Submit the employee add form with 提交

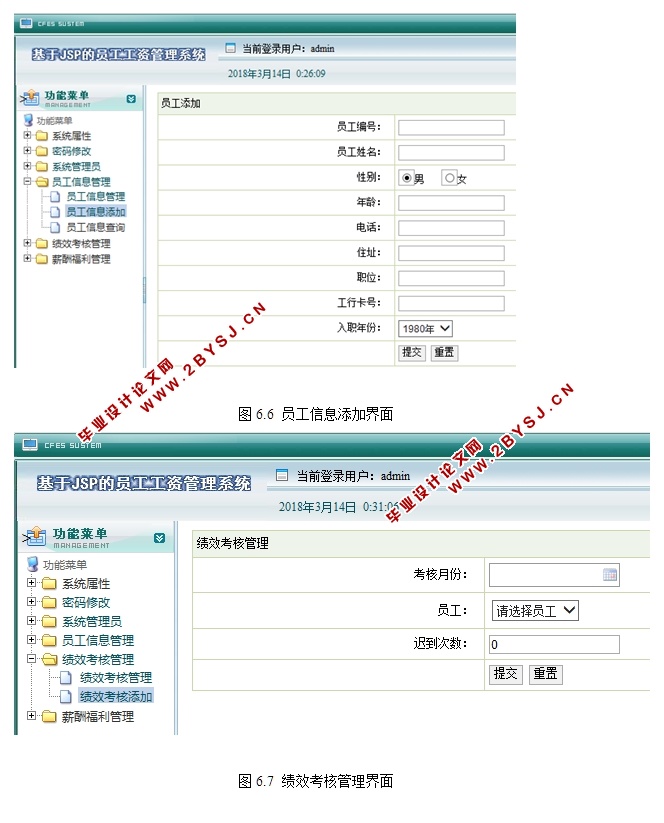[412, 353]
